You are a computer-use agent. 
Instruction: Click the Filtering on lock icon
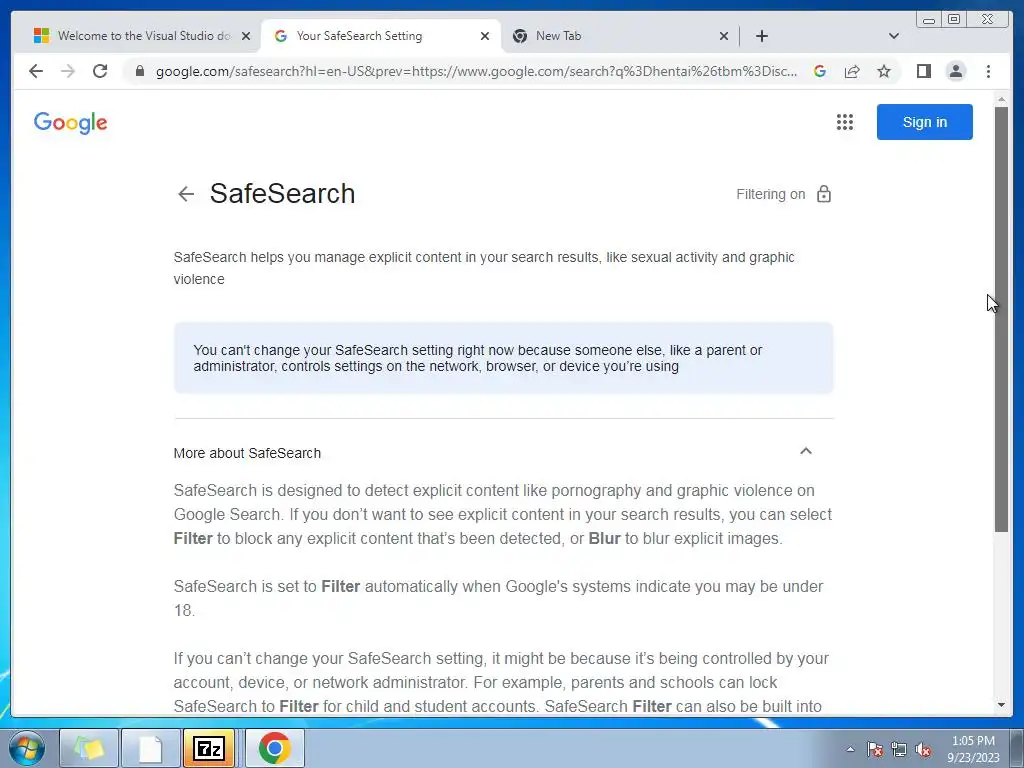pyautogui.click(x=824, y=194)
